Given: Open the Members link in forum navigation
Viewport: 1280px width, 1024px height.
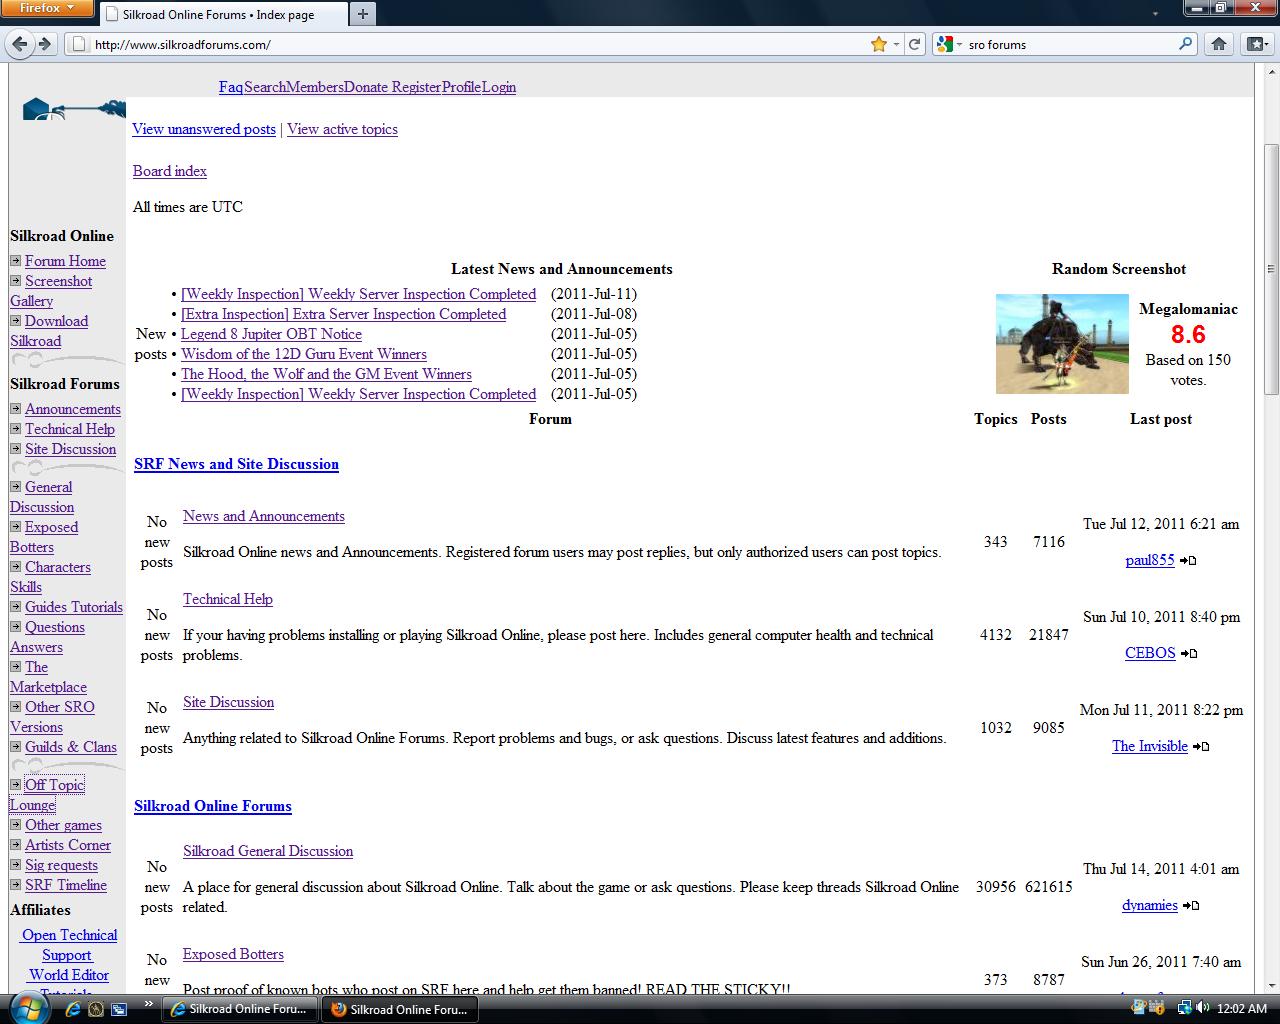Looking at the screenshot, I should click(x=315, y=87).
